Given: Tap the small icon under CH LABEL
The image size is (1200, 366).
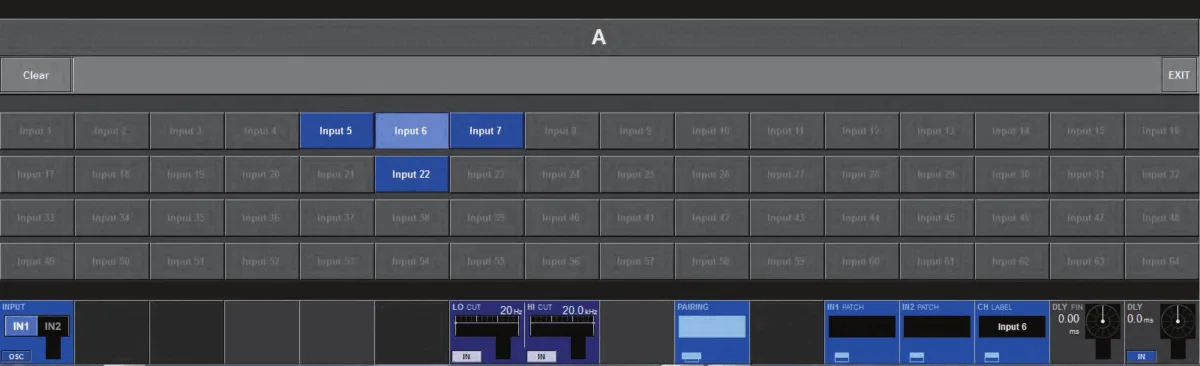Looking at the screenshot, I should tap(992, 356).
